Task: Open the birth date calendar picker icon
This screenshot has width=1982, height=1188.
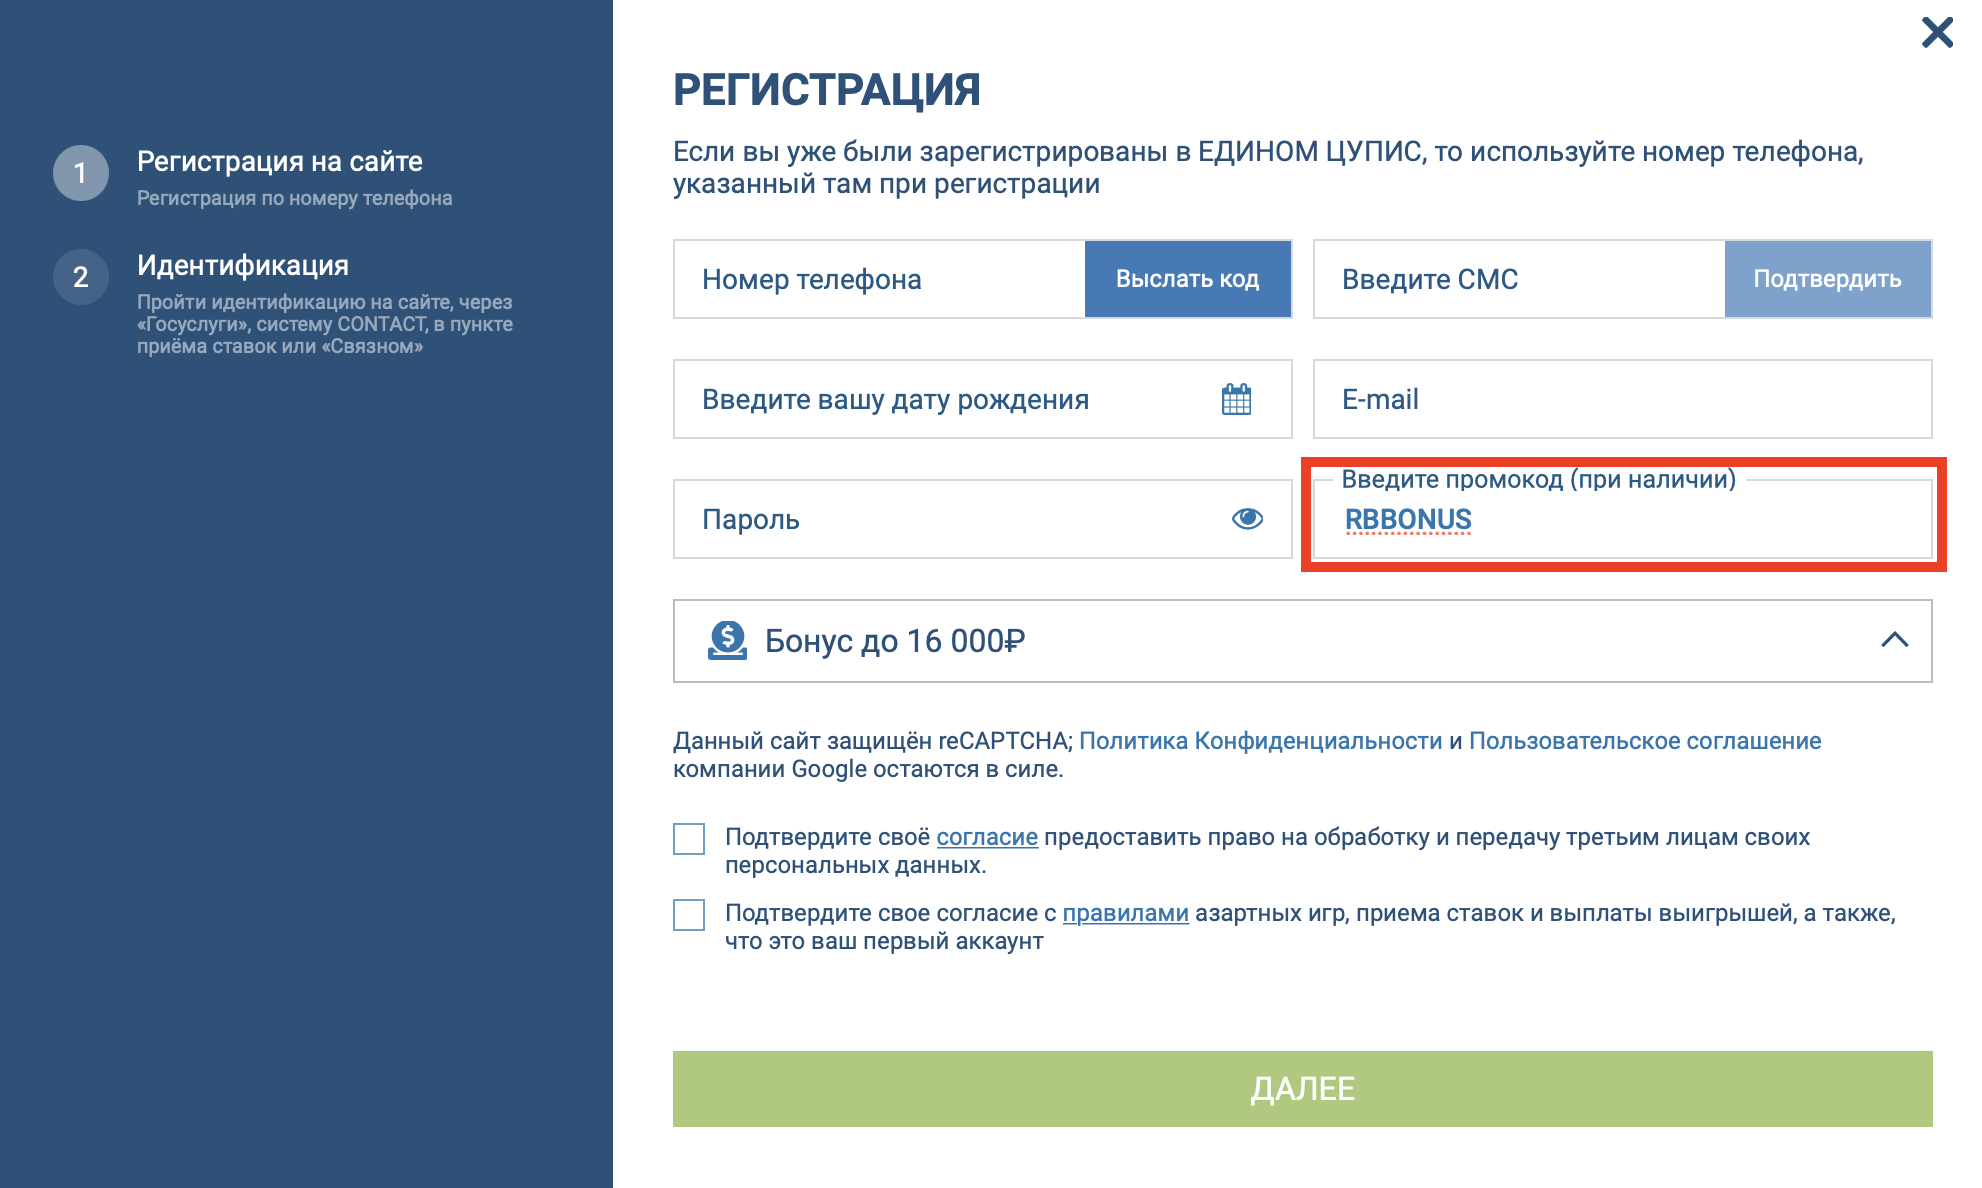Action: pyautogui.click(x=1236, y=399)
